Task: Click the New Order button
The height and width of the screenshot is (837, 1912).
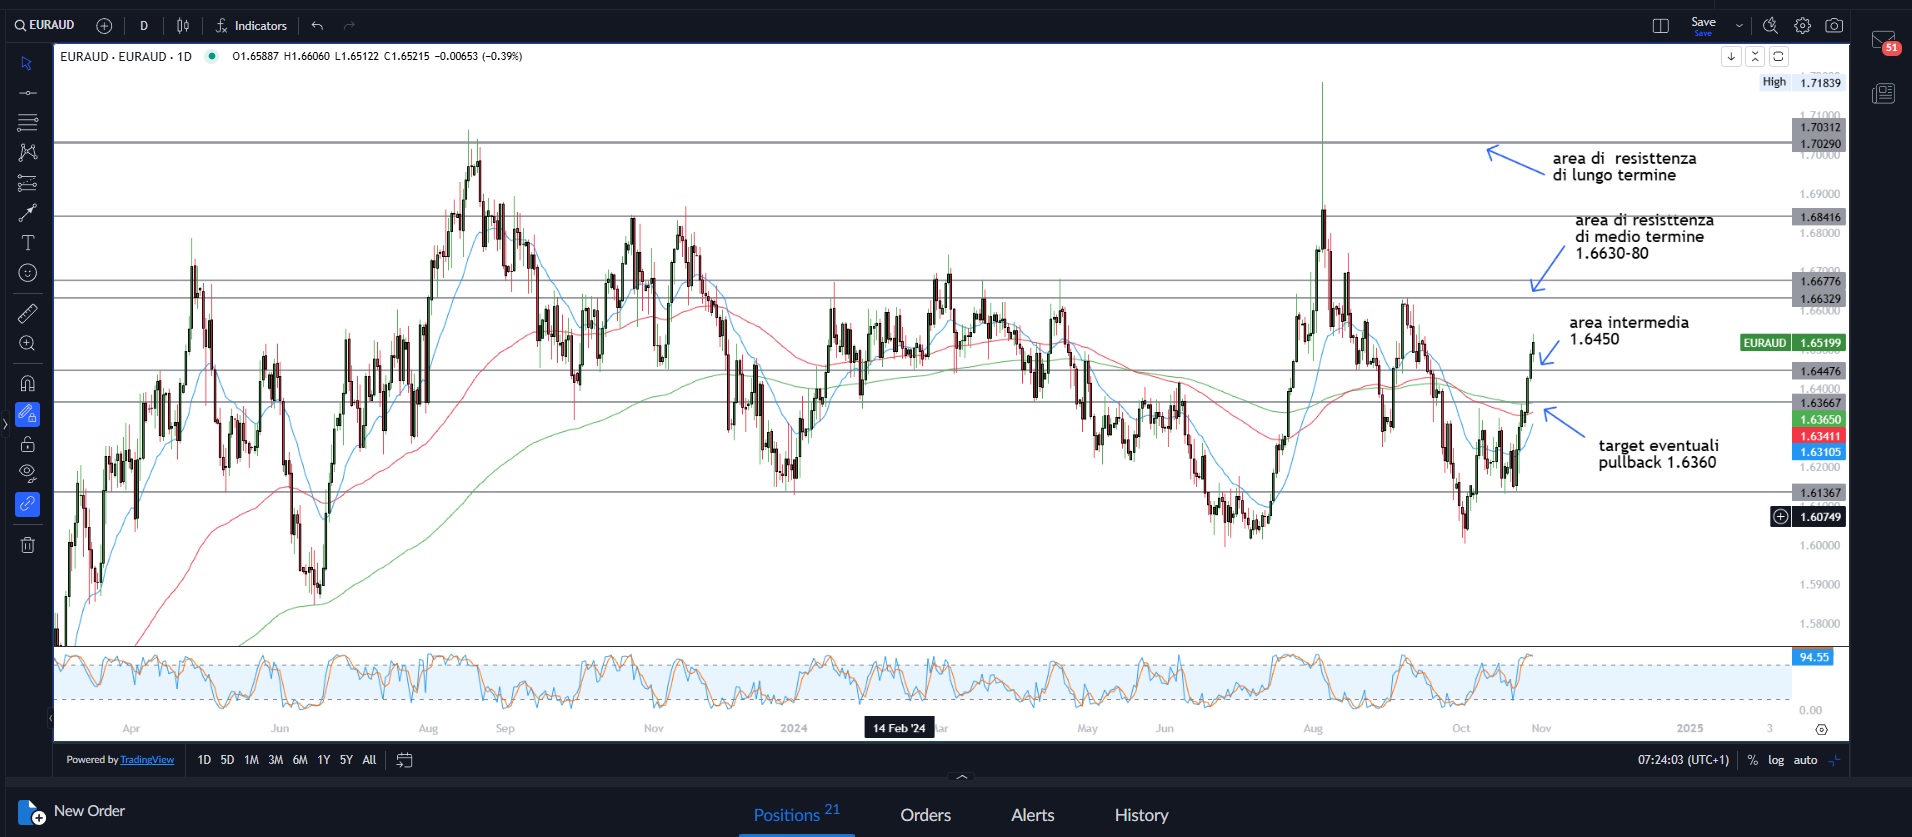Action: 71,811
